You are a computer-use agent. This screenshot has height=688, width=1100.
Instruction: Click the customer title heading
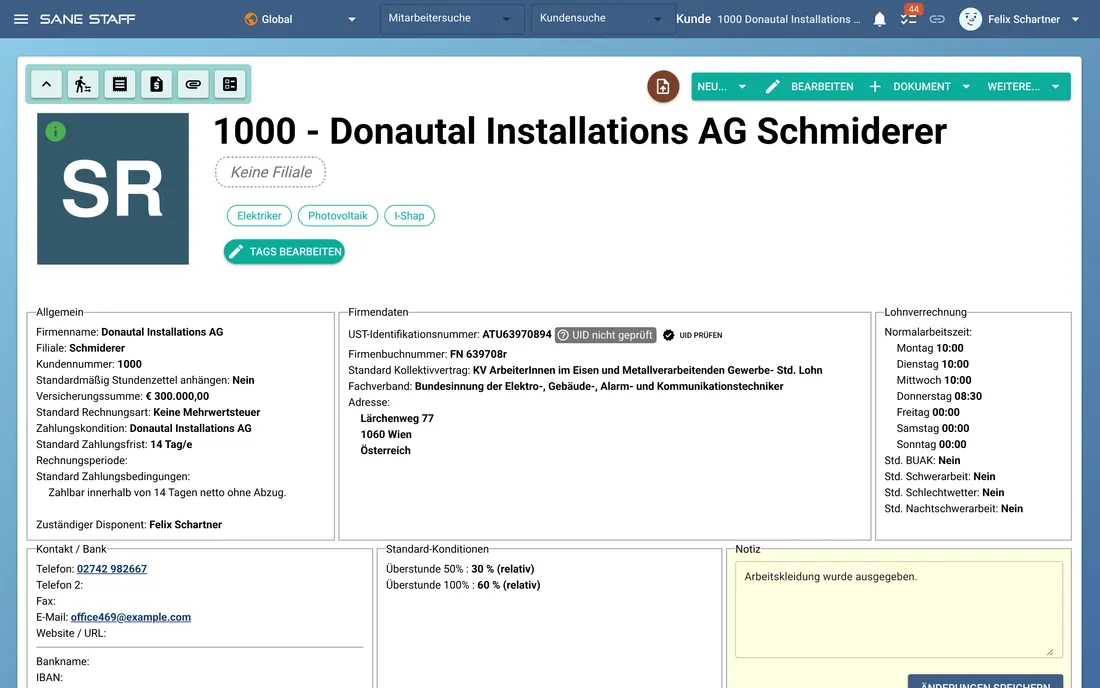pyautogui.click(x=579, y=131)
